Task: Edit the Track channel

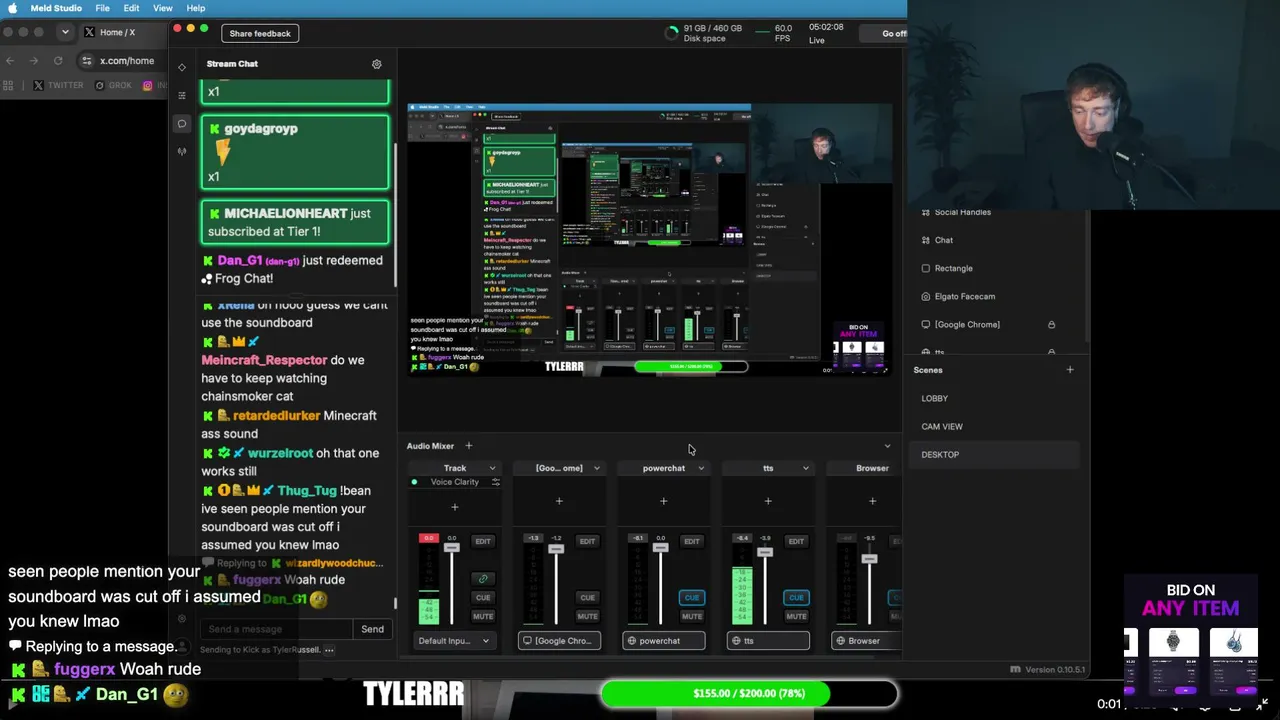Action: [483, 541]
